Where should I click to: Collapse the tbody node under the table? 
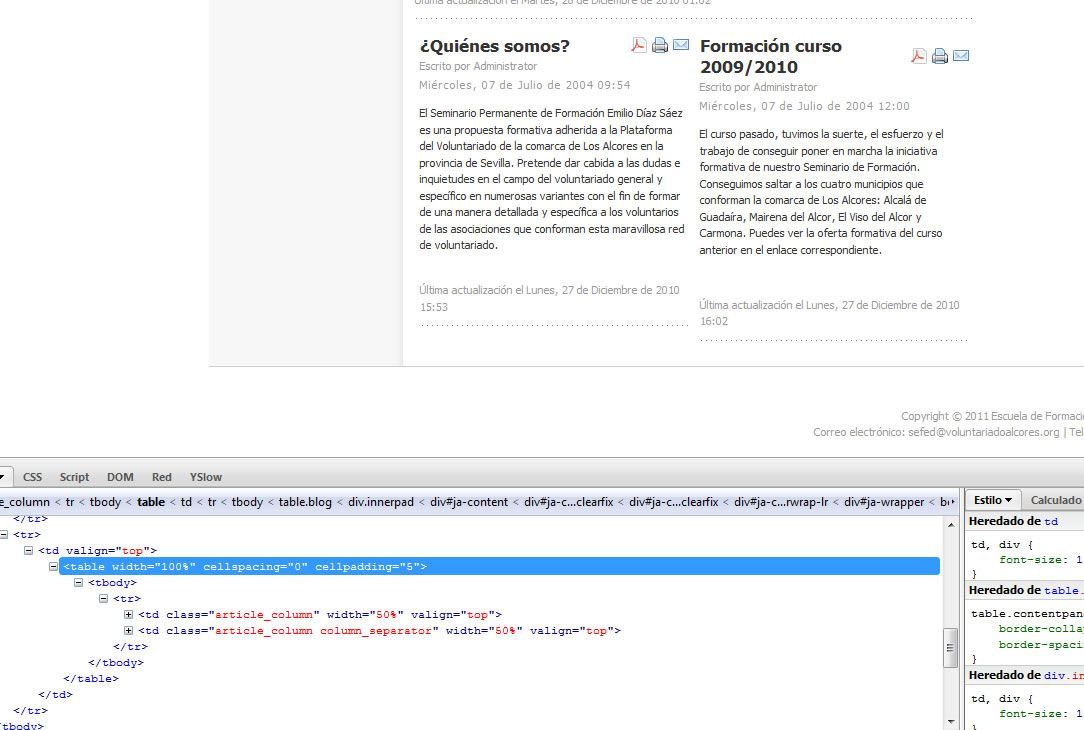tap(78, 582)
